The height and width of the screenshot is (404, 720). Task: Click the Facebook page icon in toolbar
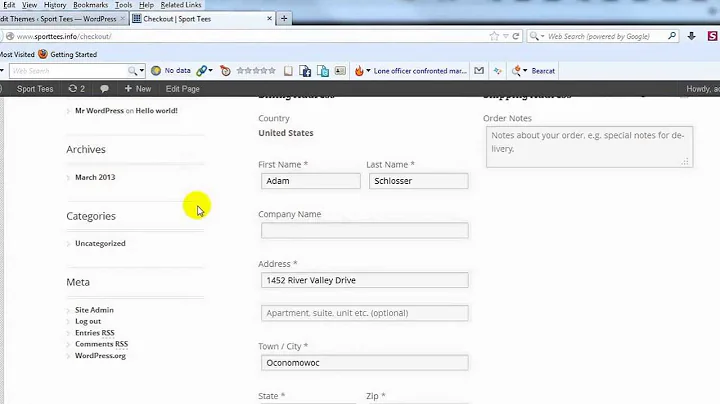point(305,71)
